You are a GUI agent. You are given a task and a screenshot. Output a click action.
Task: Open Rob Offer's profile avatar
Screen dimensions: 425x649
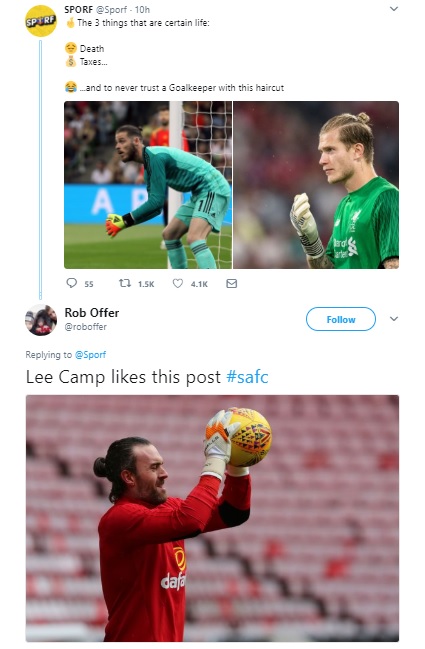(41, 320)
